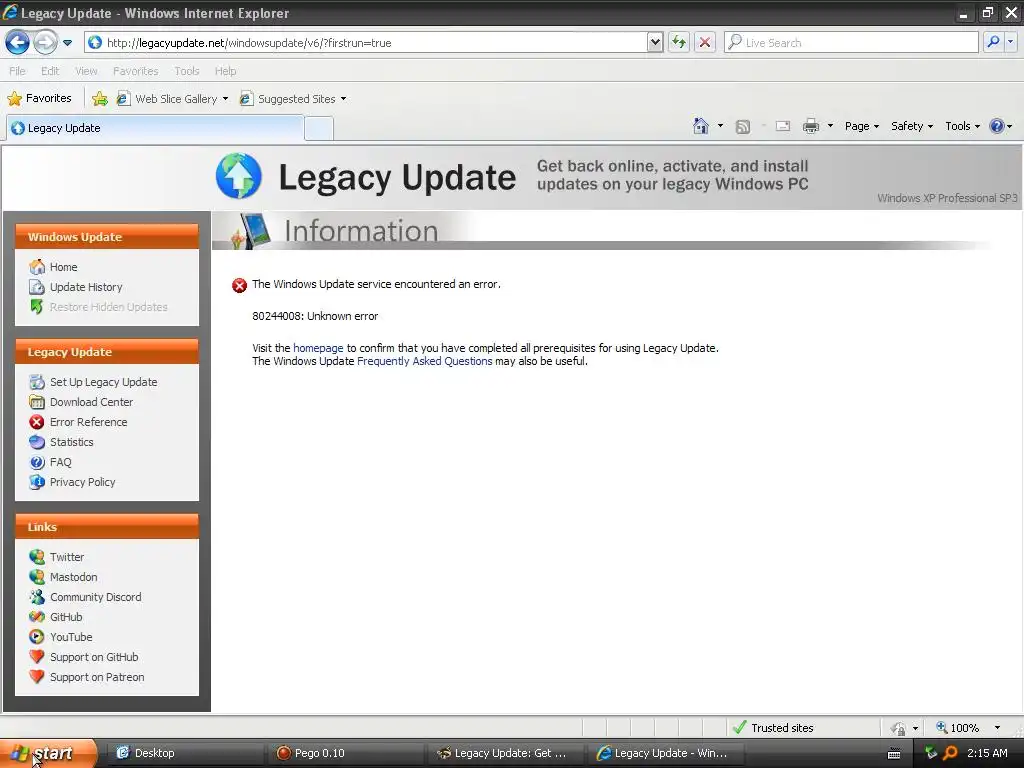1024x768 pixels.
Task: Click the search magnifier button
Action: point(993,42)
